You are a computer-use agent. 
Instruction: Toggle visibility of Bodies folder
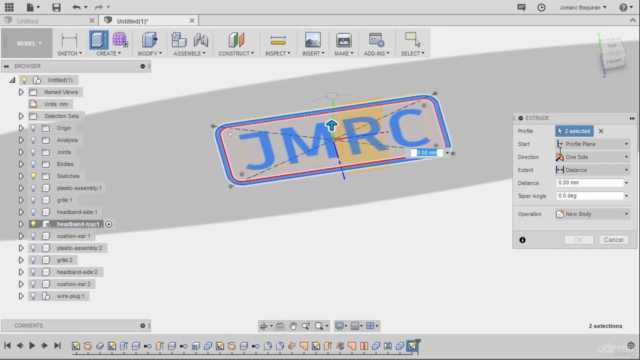[x=33, y=164]
